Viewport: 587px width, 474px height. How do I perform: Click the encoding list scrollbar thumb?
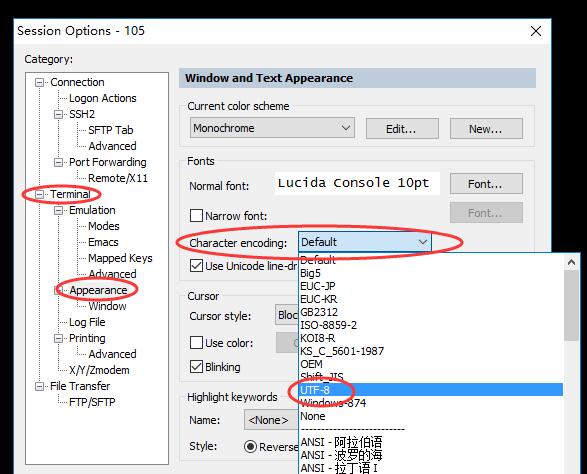click(x=571, y=306)
